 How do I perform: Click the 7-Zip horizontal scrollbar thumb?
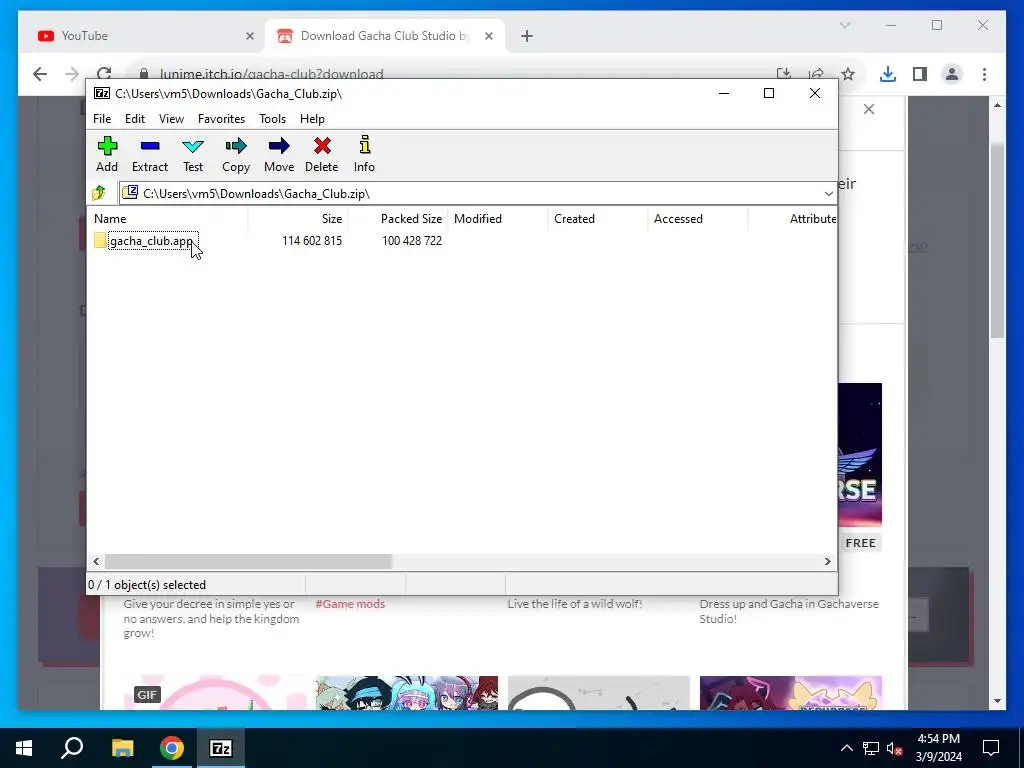click(x=248, y=562)
